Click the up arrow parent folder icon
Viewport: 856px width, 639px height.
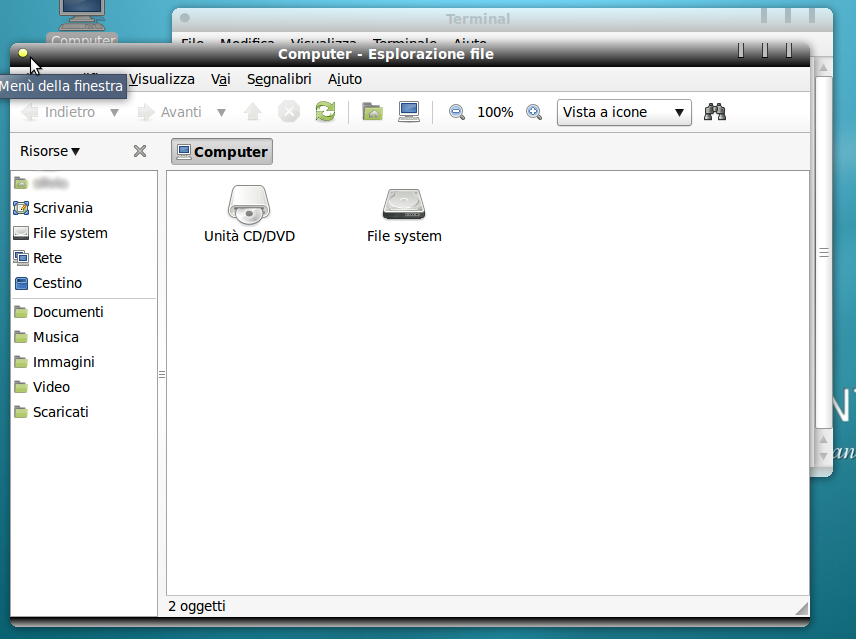point(253,112)
